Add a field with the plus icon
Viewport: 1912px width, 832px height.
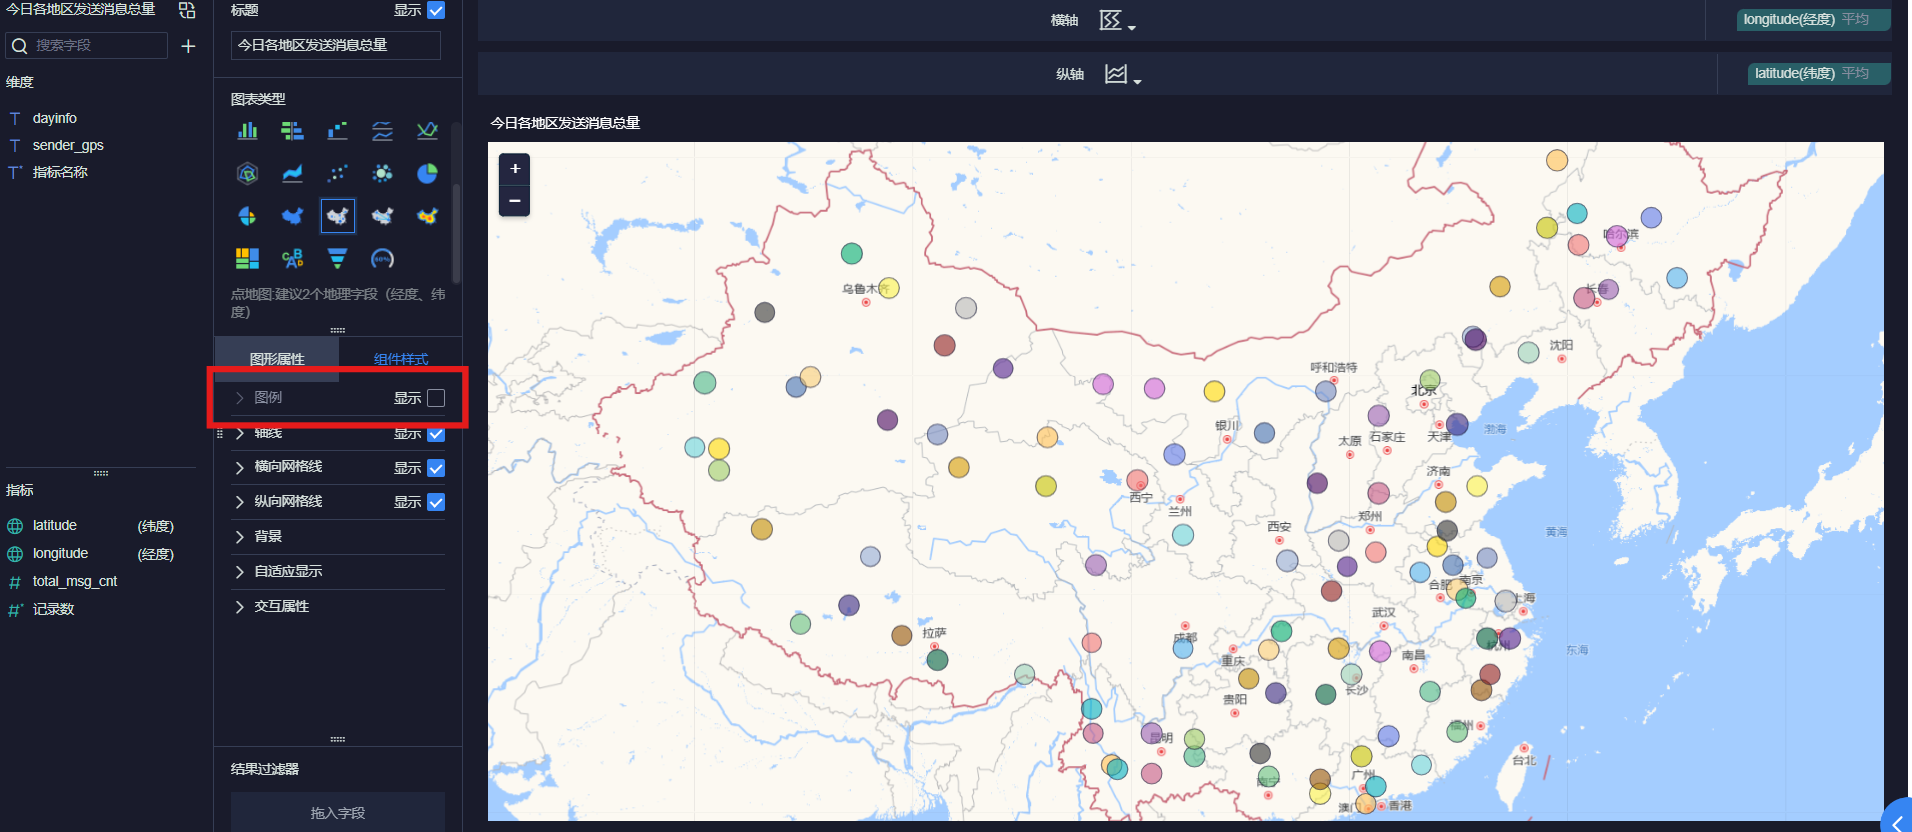click(x=188, y=46)
